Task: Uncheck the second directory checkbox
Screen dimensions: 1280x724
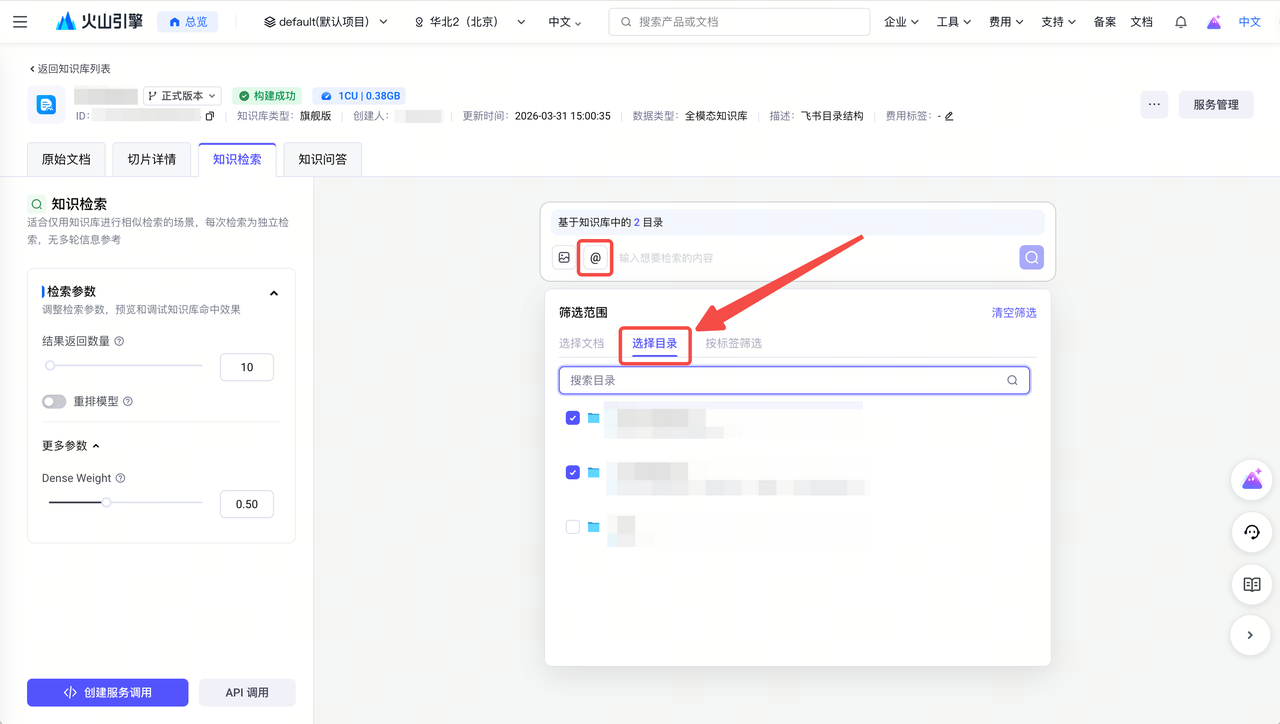Action: [573, 472]
